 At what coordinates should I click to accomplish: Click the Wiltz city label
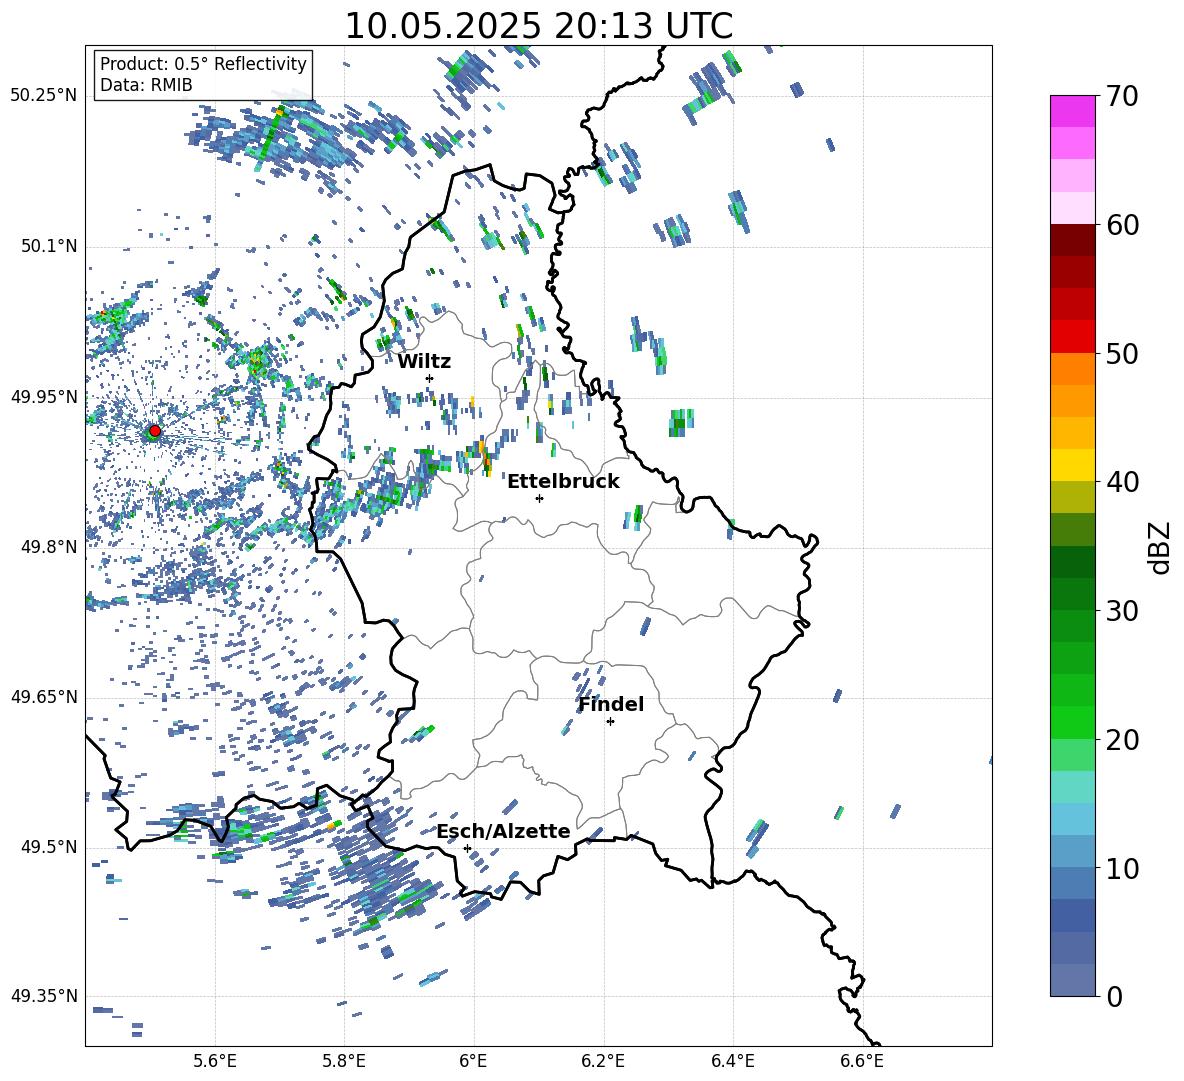click(x=424, y=361)
